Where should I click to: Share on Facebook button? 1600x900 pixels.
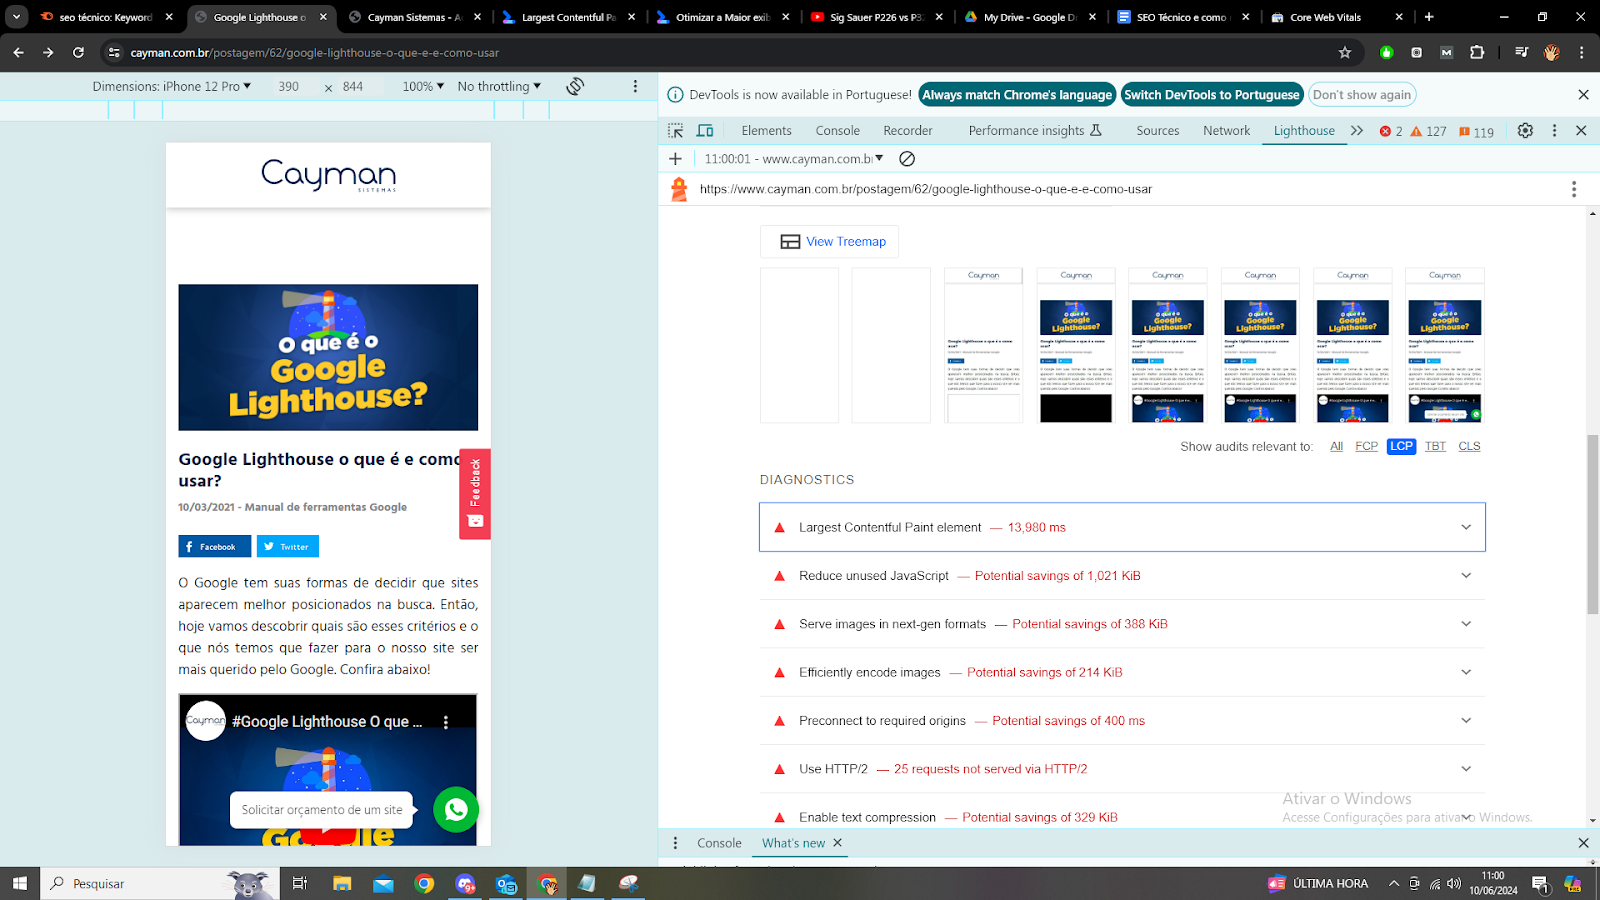[x=215, y=547]
